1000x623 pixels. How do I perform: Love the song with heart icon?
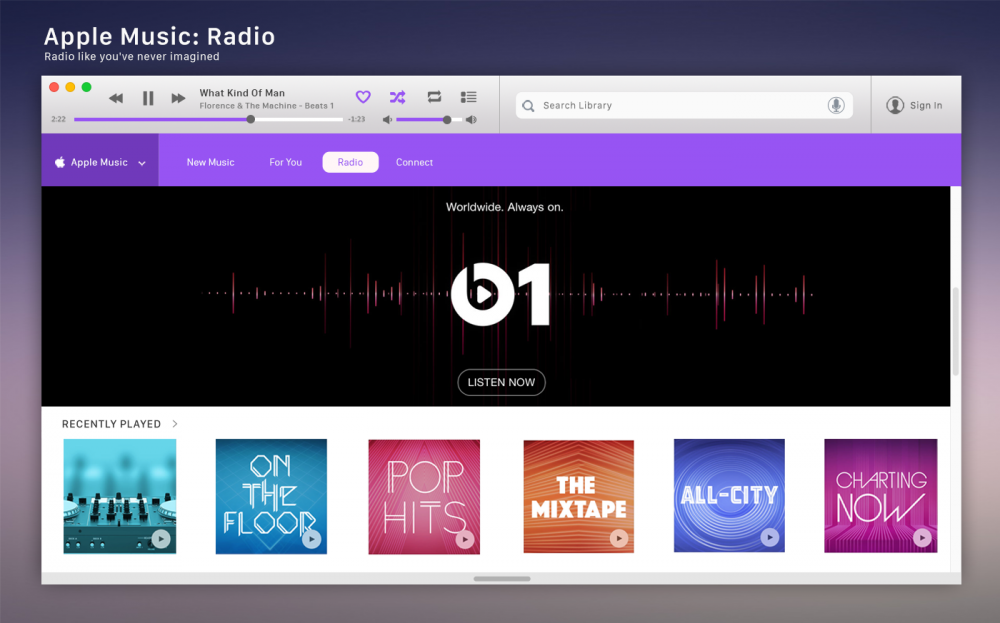pos(363,97)
